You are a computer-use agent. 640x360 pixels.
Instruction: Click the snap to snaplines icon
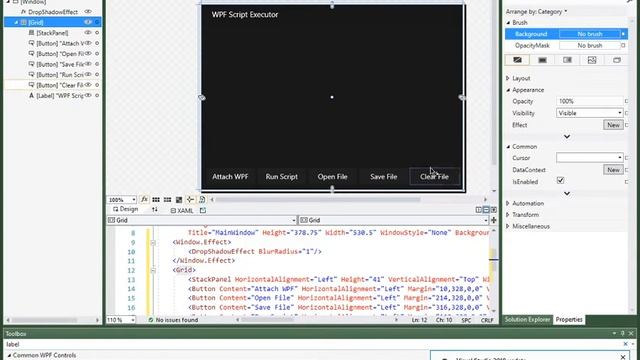(x=190, y=200)
